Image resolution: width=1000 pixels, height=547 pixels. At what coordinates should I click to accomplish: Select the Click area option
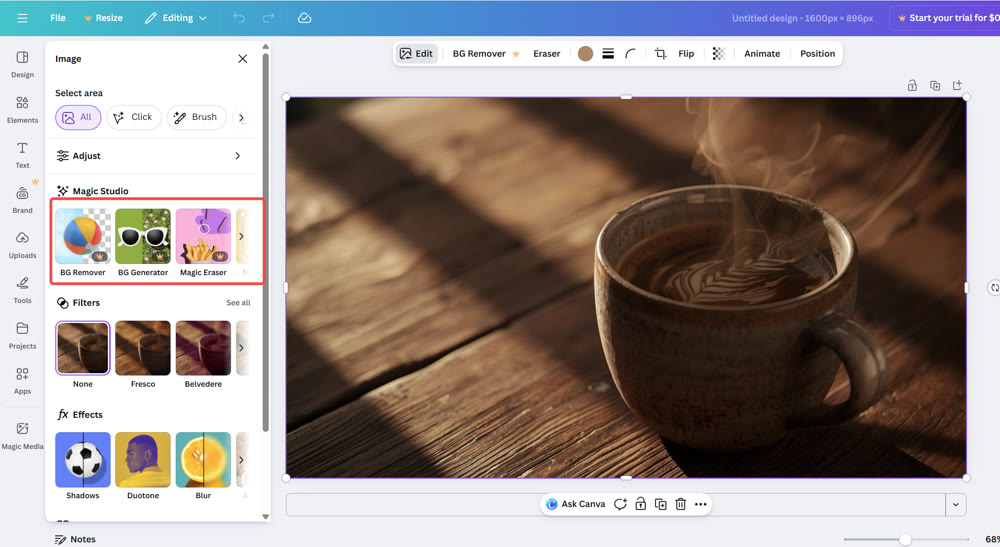133,117
